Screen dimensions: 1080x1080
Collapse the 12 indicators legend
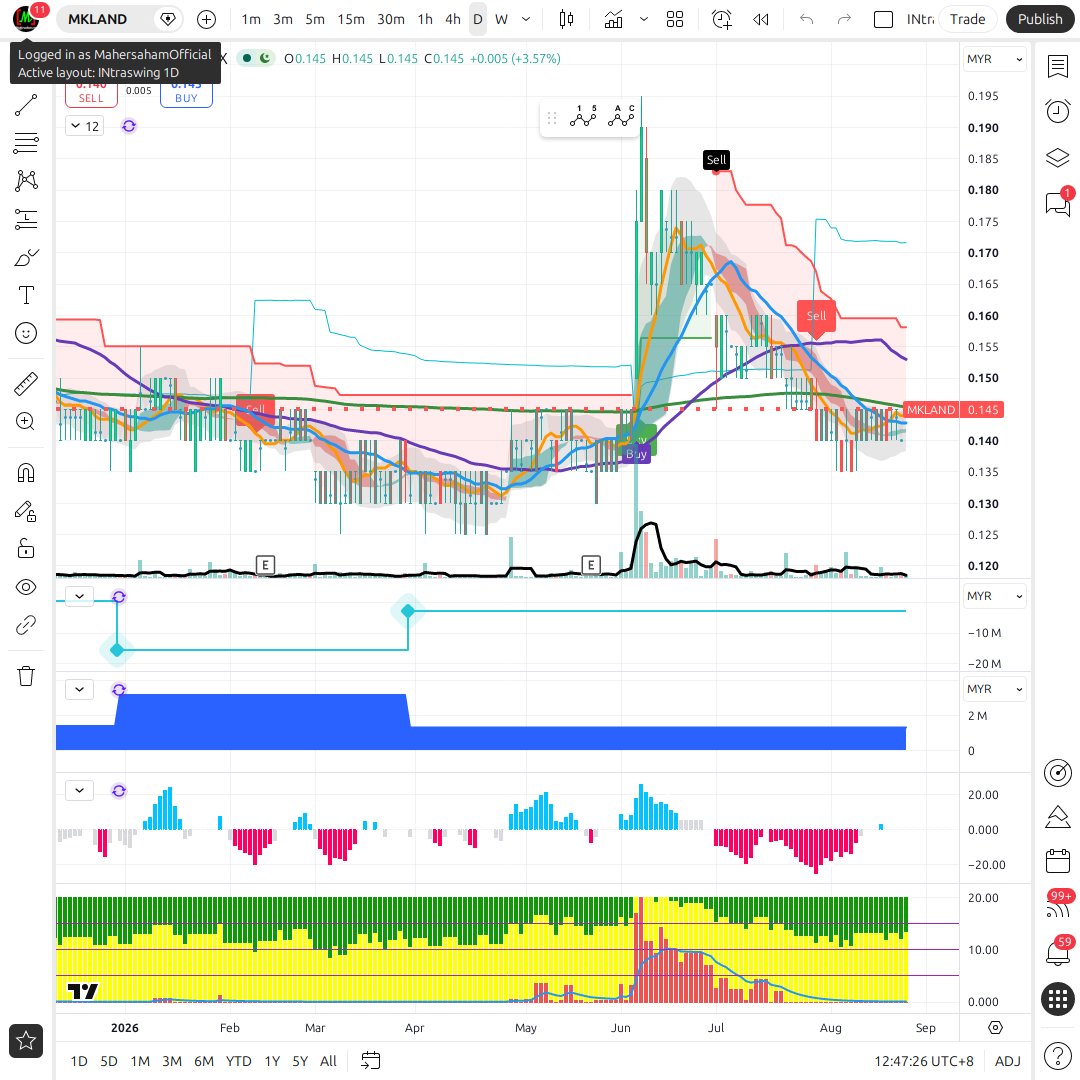[85, 126]
